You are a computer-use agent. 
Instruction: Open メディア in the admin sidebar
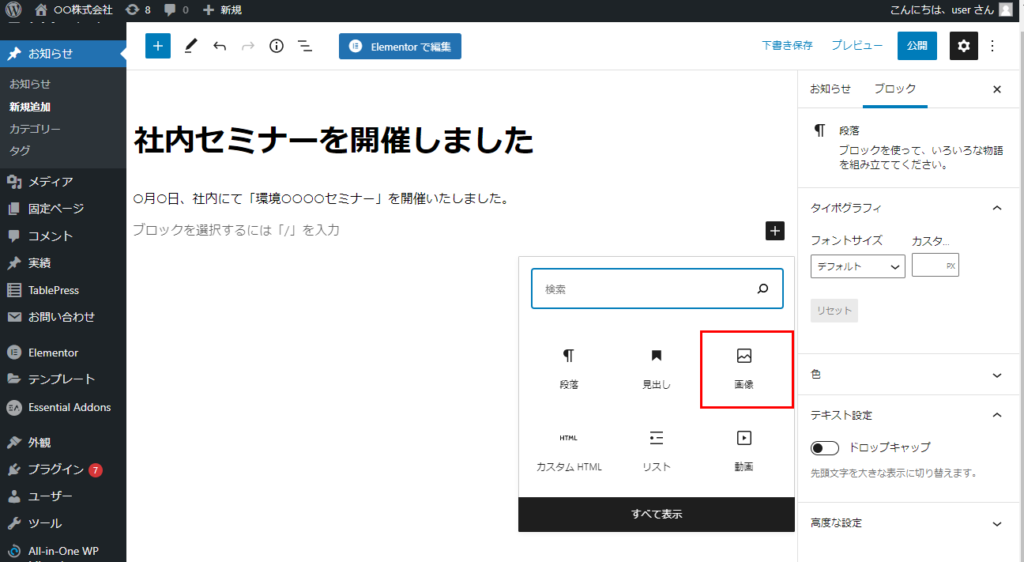click(50, 182)
